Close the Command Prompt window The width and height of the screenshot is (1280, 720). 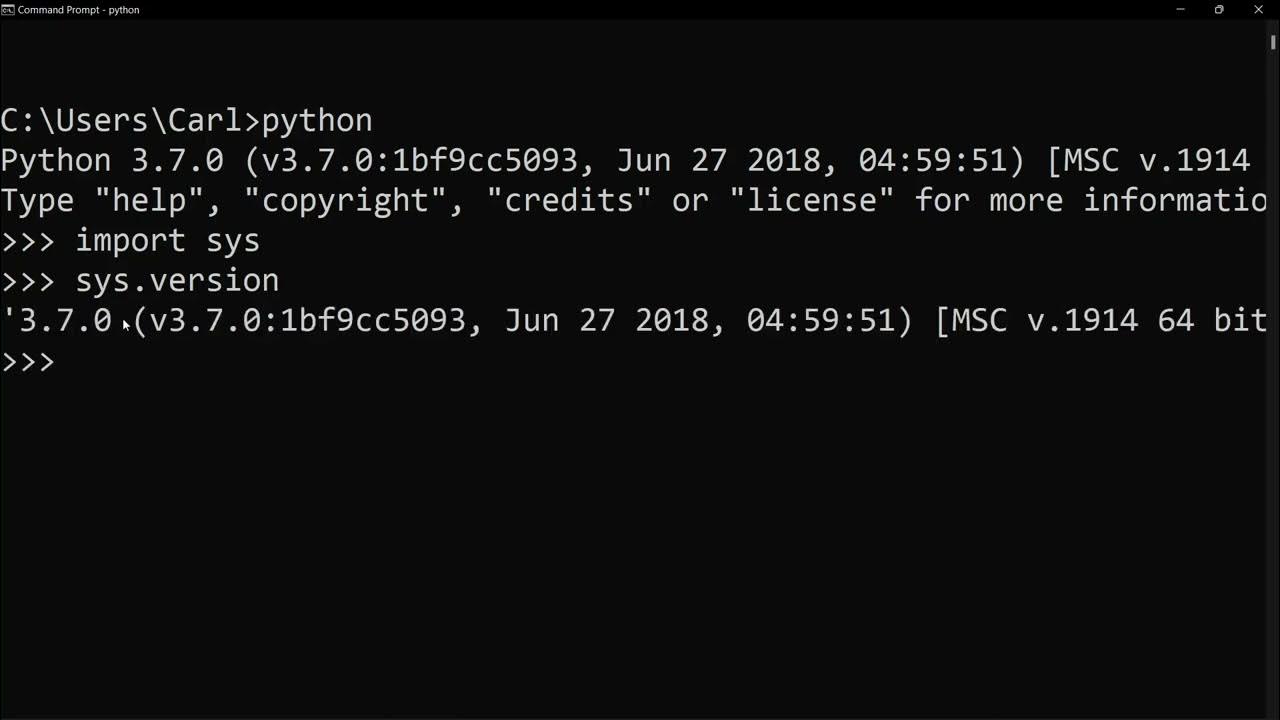pos(1259,9)
